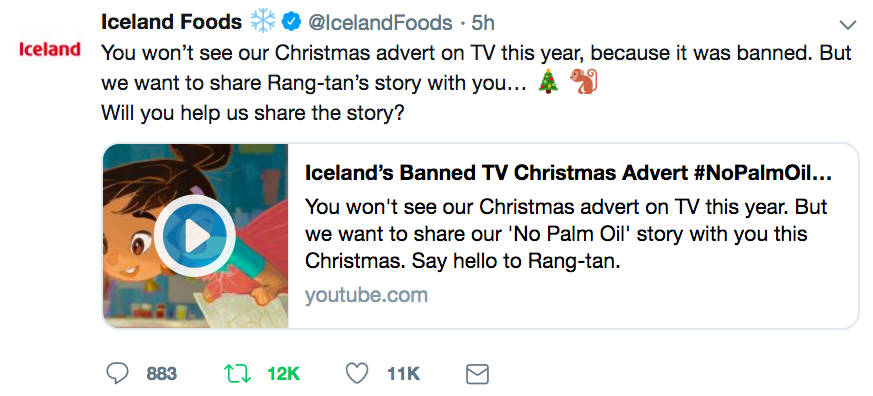Screen dimensions: 873x396
Task: Open tweet options chevron menu
Action: 848,25
